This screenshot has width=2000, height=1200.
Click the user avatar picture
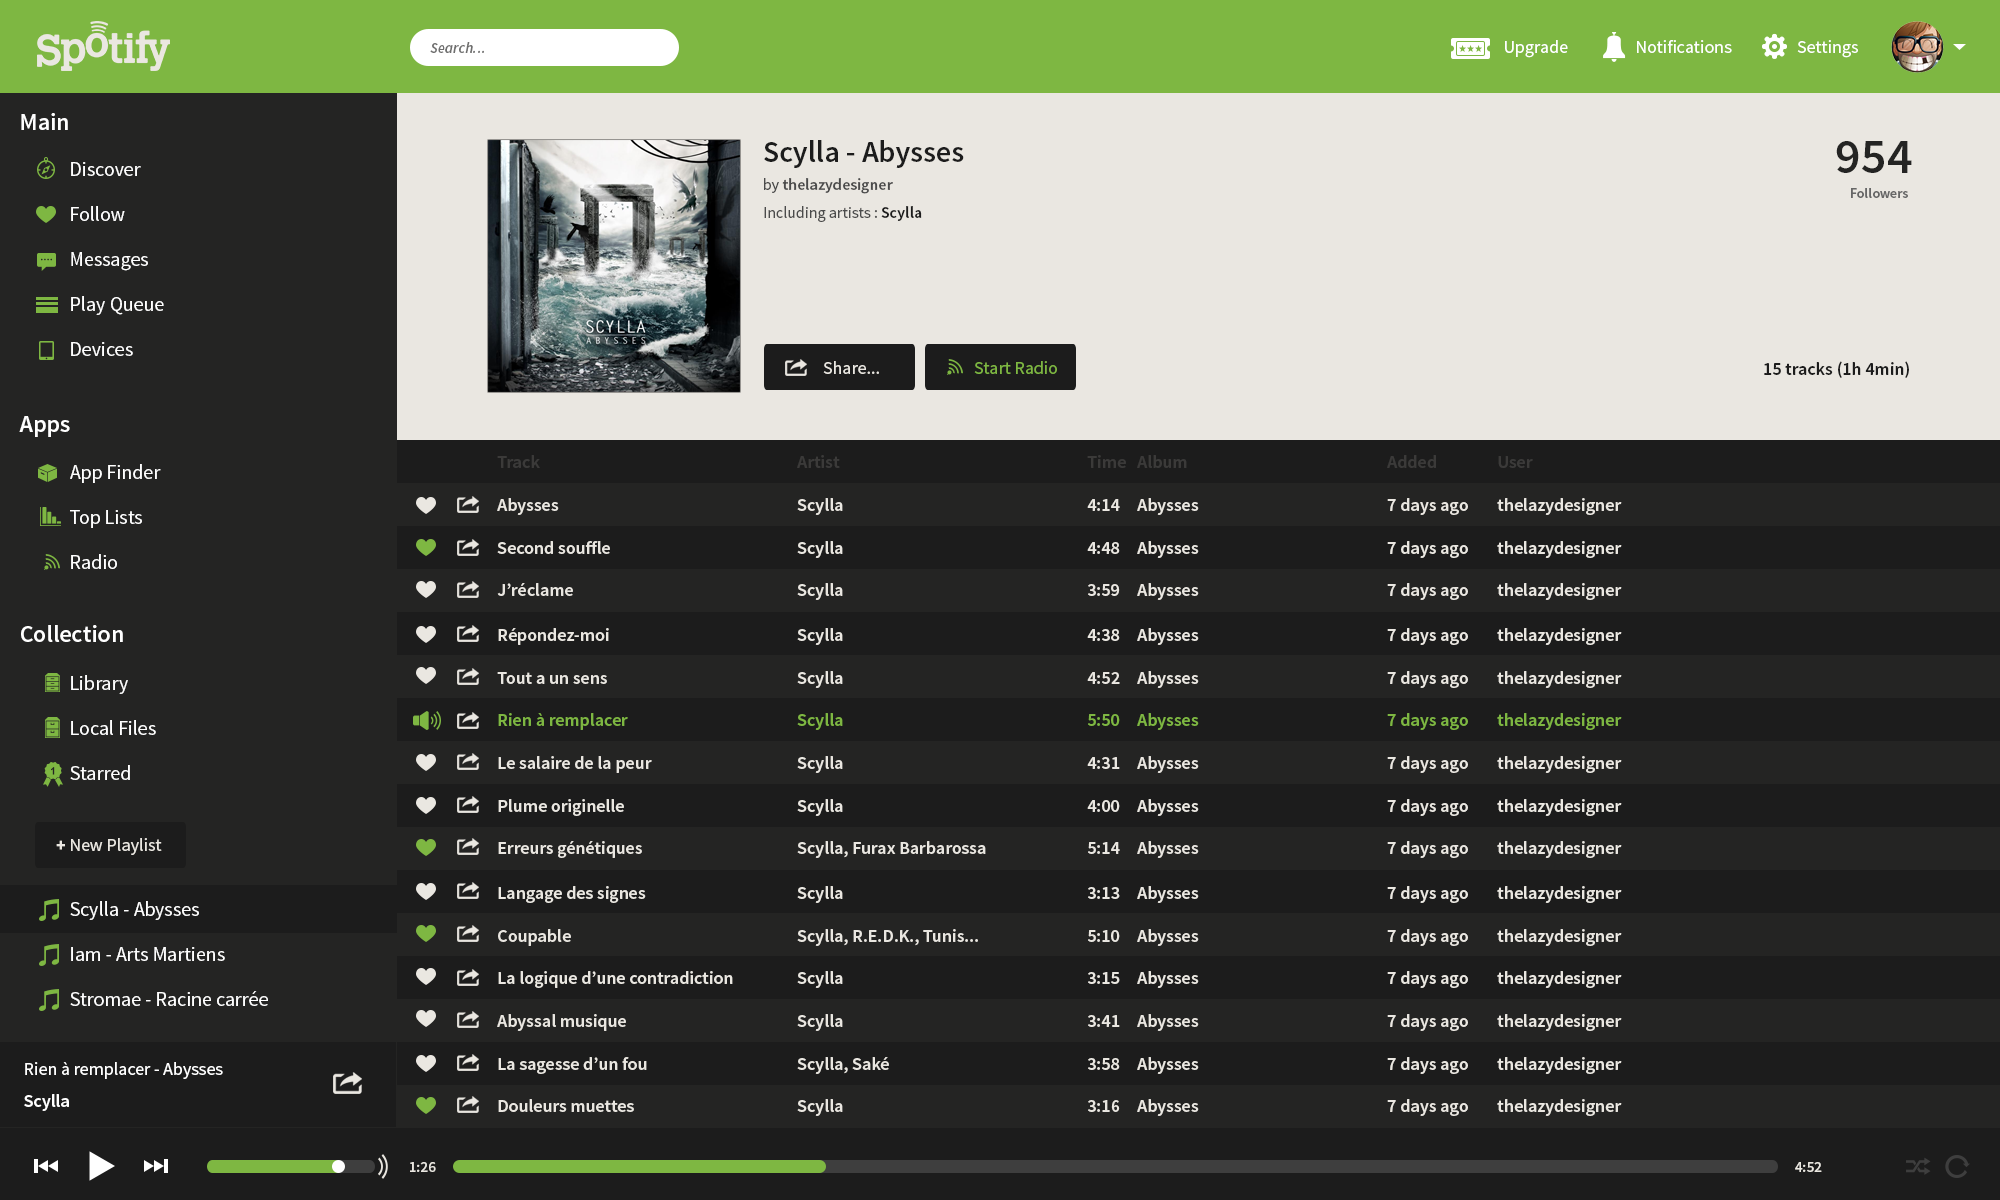pyautogui.click(x=1917, y=47)
